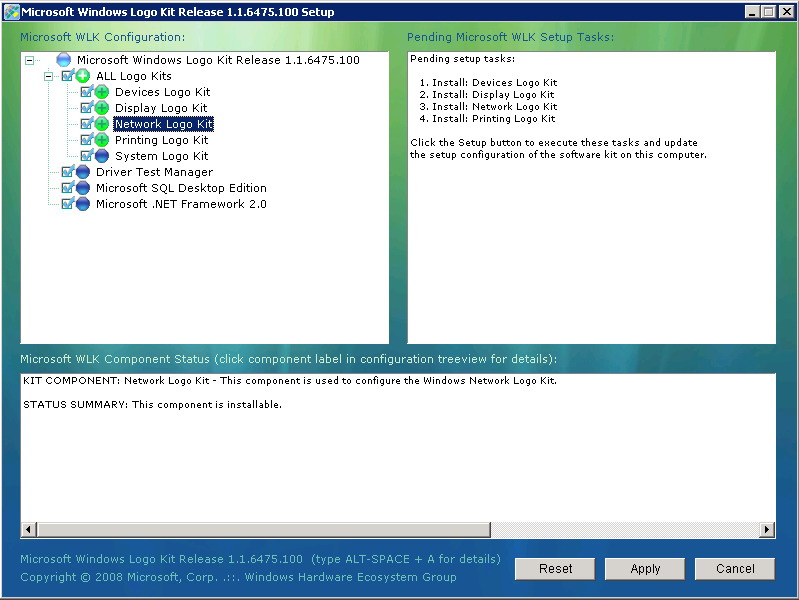Close the Setup window
The height and width of the screenshot is (600, 799).
click(x=787, y=12)
